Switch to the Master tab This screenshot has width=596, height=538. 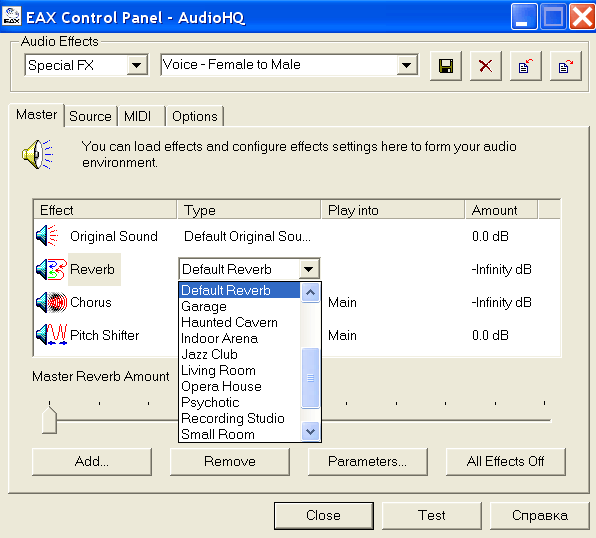click(x=36, y=114)
